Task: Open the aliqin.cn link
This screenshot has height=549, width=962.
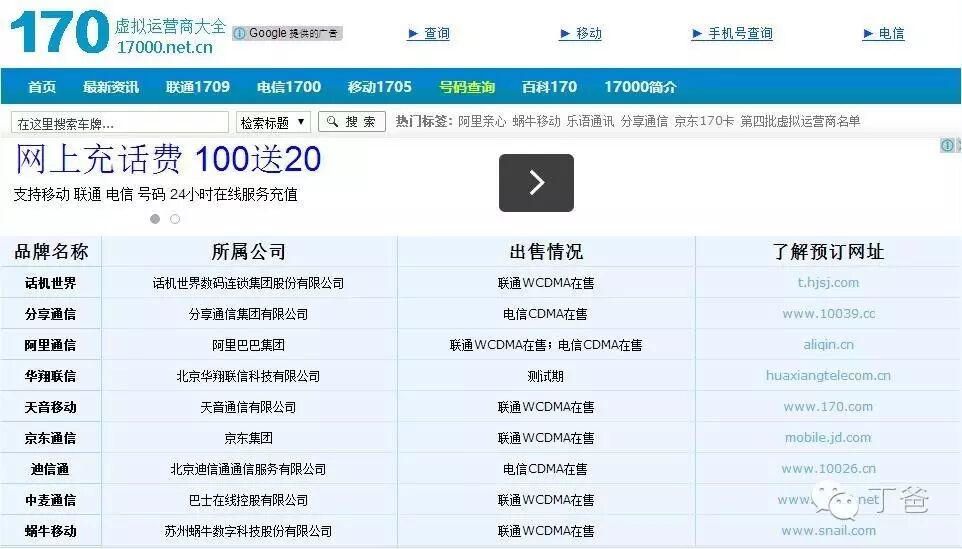Action: [828, 345]
